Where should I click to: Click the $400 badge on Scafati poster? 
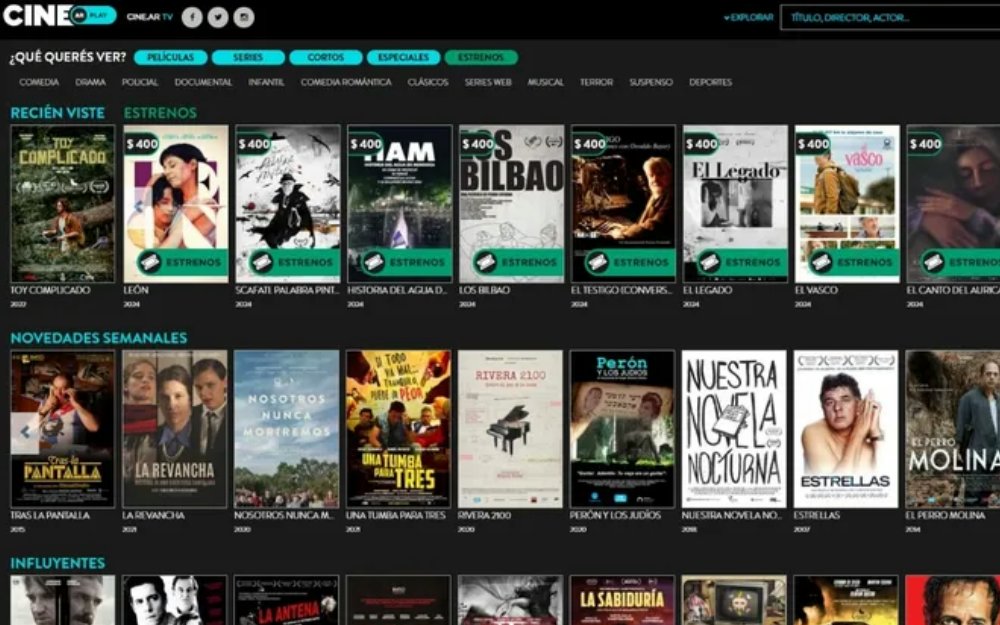click(254, 144)
